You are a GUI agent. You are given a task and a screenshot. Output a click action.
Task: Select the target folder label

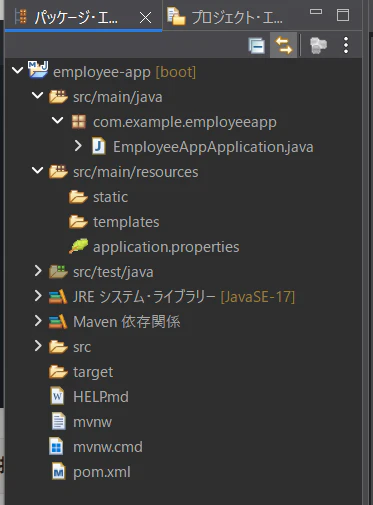point(93,372)
